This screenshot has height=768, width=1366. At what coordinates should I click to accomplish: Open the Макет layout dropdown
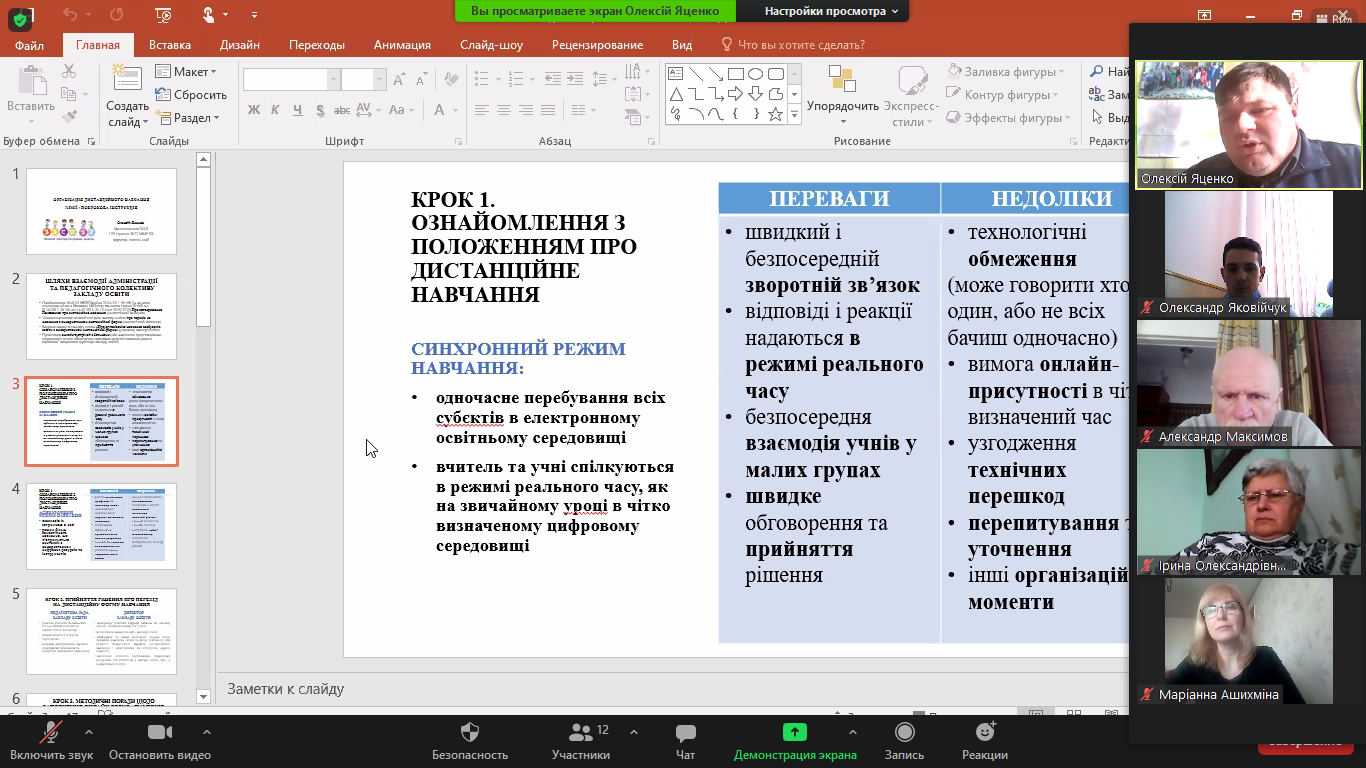coord(187,72)
